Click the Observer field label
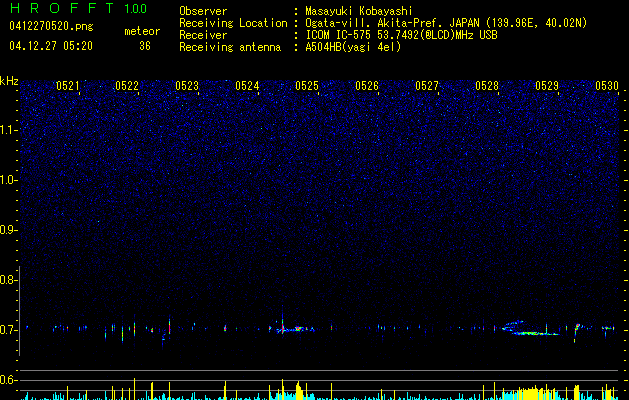The height and width of the screenshot is (400, 629). (203, 11)
